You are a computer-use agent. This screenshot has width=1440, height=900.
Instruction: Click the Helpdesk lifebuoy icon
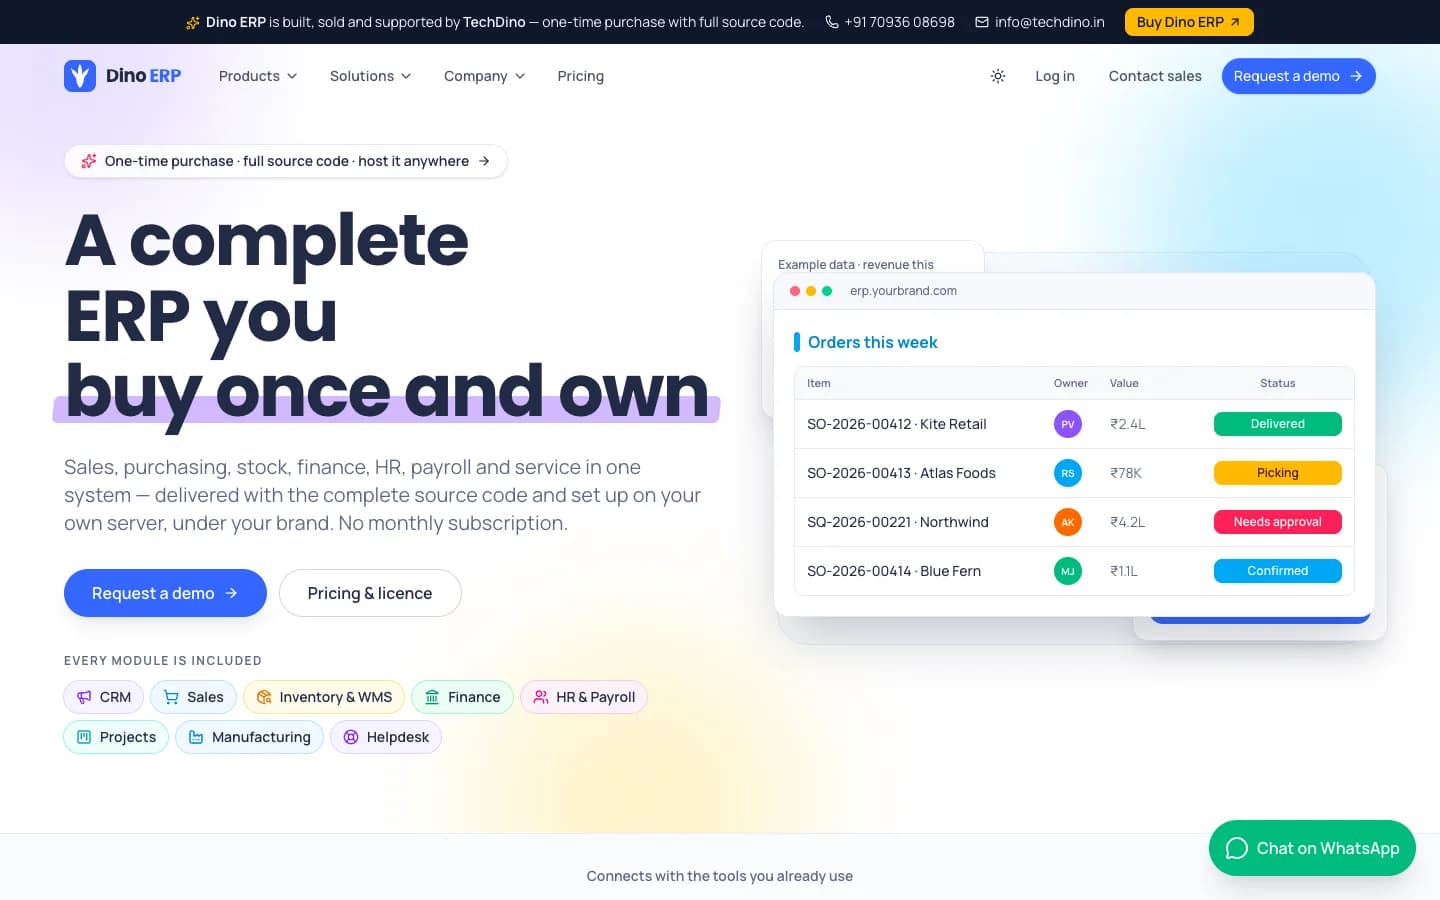tap(351, 737)
